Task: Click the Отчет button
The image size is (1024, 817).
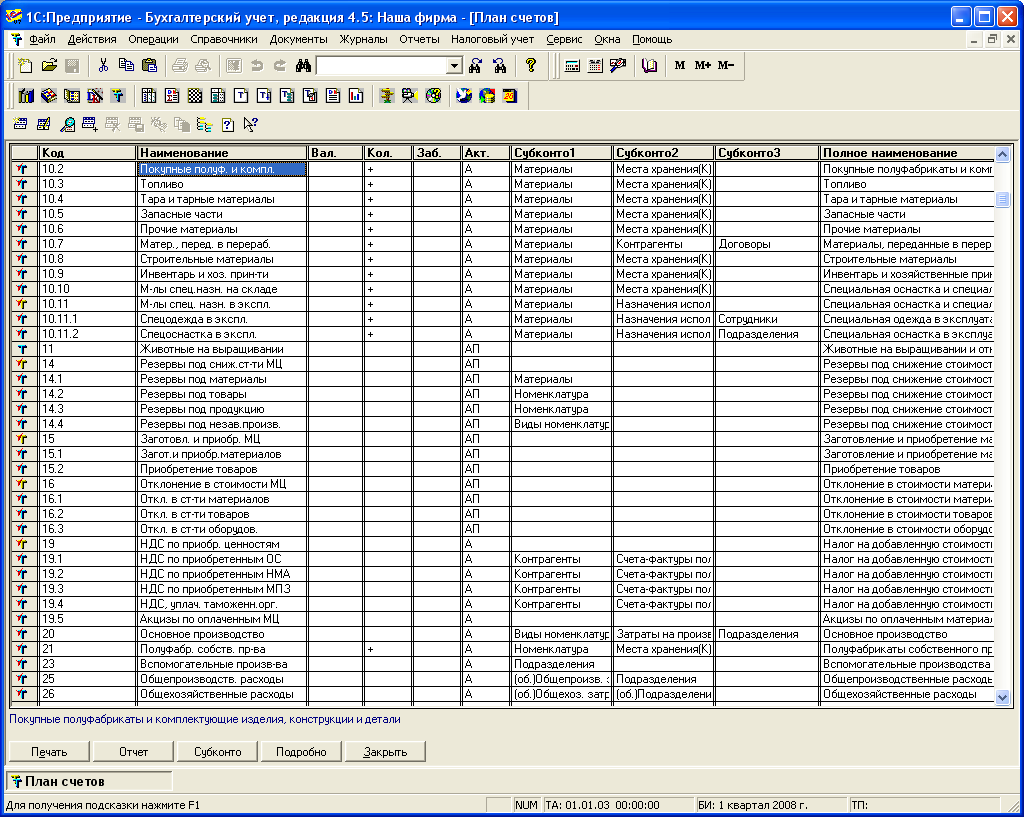Action: [133, 752]
